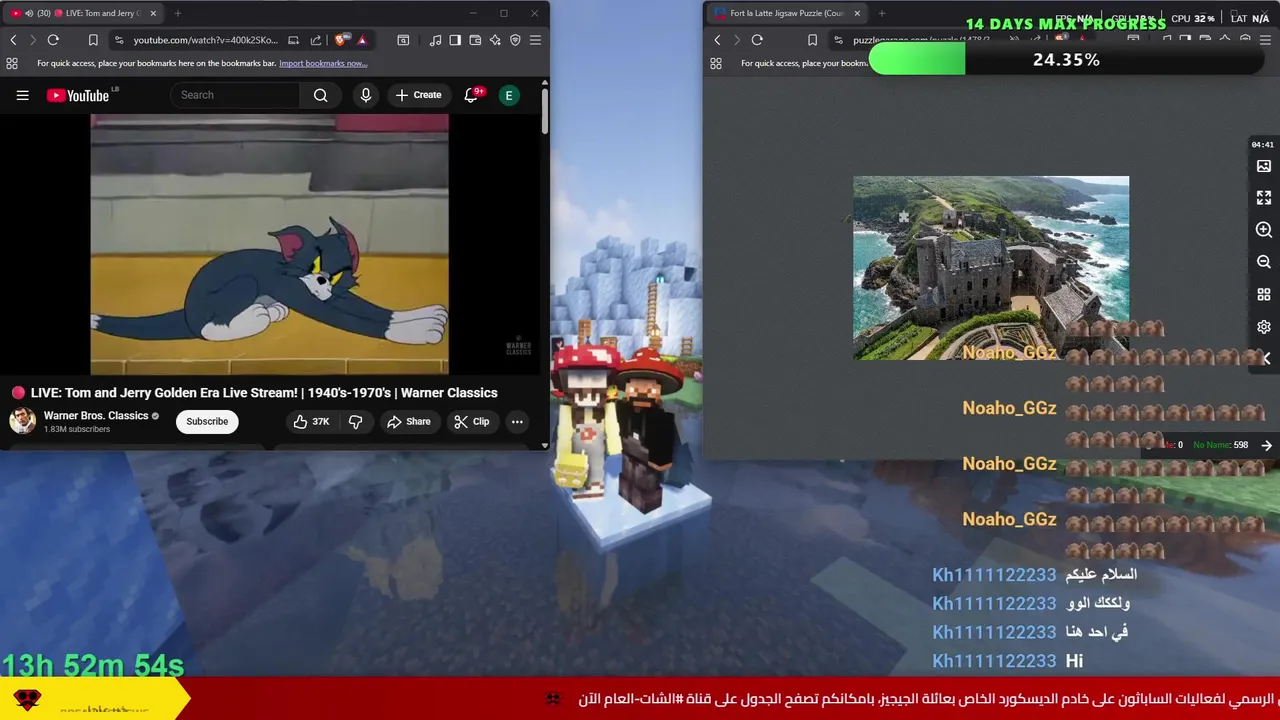The height and width of the screenshot is (720, 1280).
Task: Open the apps grid icon on the puzzle window bookmarks bar
Action: pyautogui.click(x=716, y=63)
